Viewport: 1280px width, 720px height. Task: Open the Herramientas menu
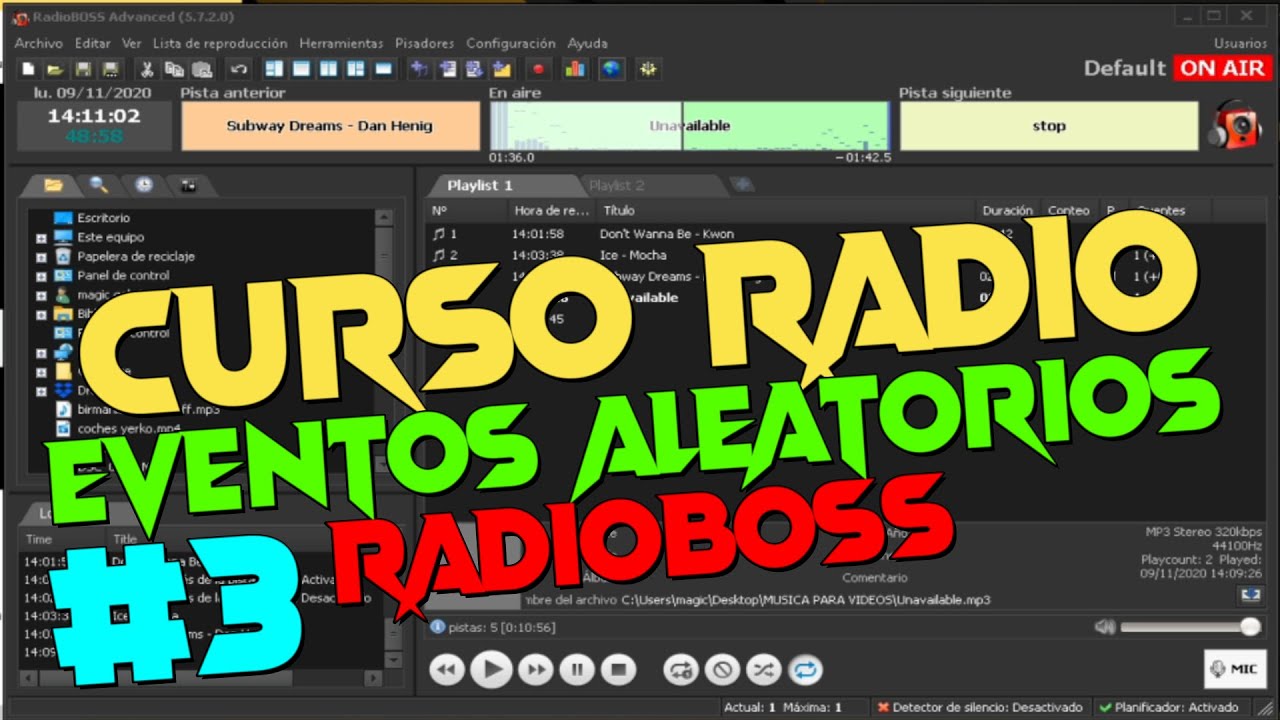click(341, 44)
